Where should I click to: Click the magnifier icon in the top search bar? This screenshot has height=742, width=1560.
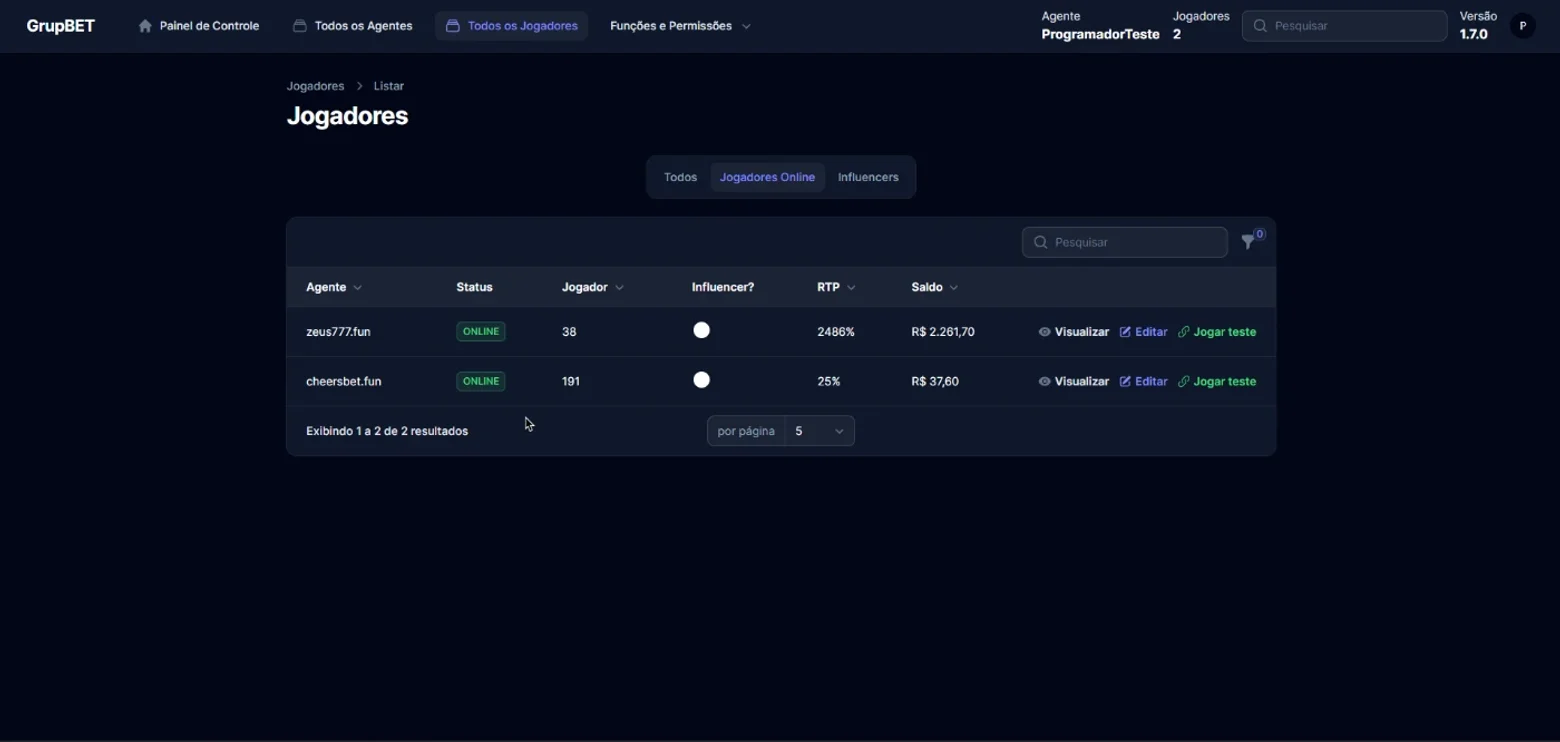coord(1260,26)
